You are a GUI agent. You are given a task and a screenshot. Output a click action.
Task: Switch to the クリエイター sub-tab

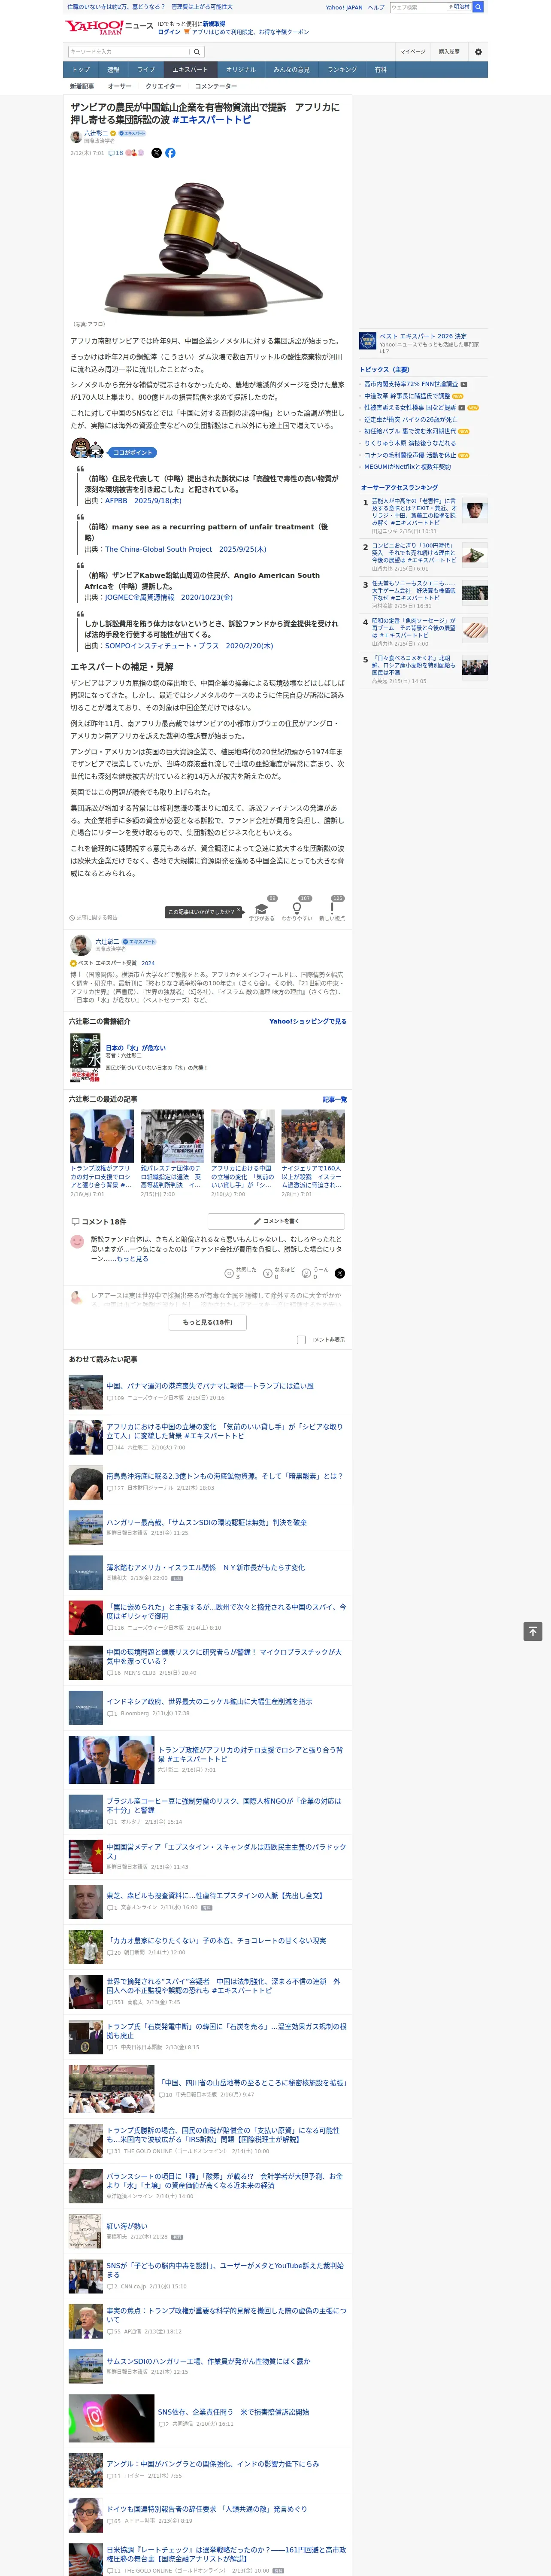163,86
